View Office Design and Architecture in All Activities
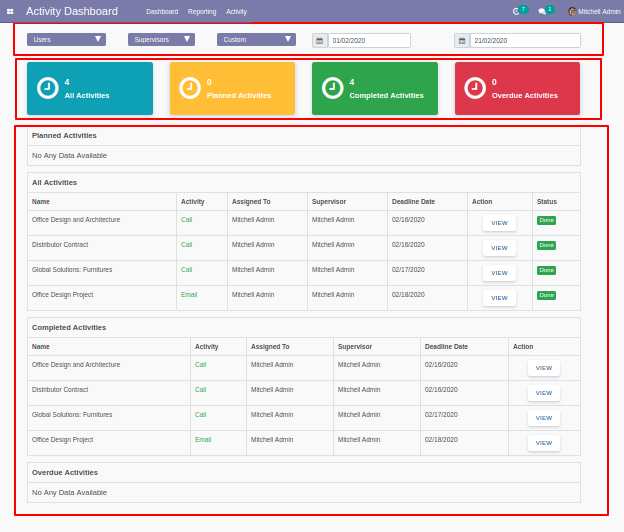 pos(499,223)
